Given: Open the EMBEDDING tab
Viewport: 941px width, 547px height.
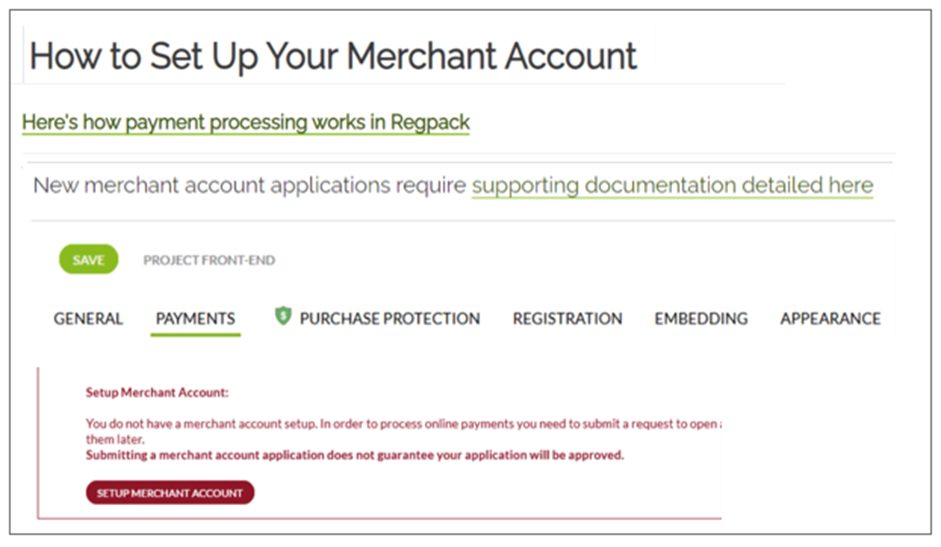Looking at the screenshot, I should [x=701, y=319].
